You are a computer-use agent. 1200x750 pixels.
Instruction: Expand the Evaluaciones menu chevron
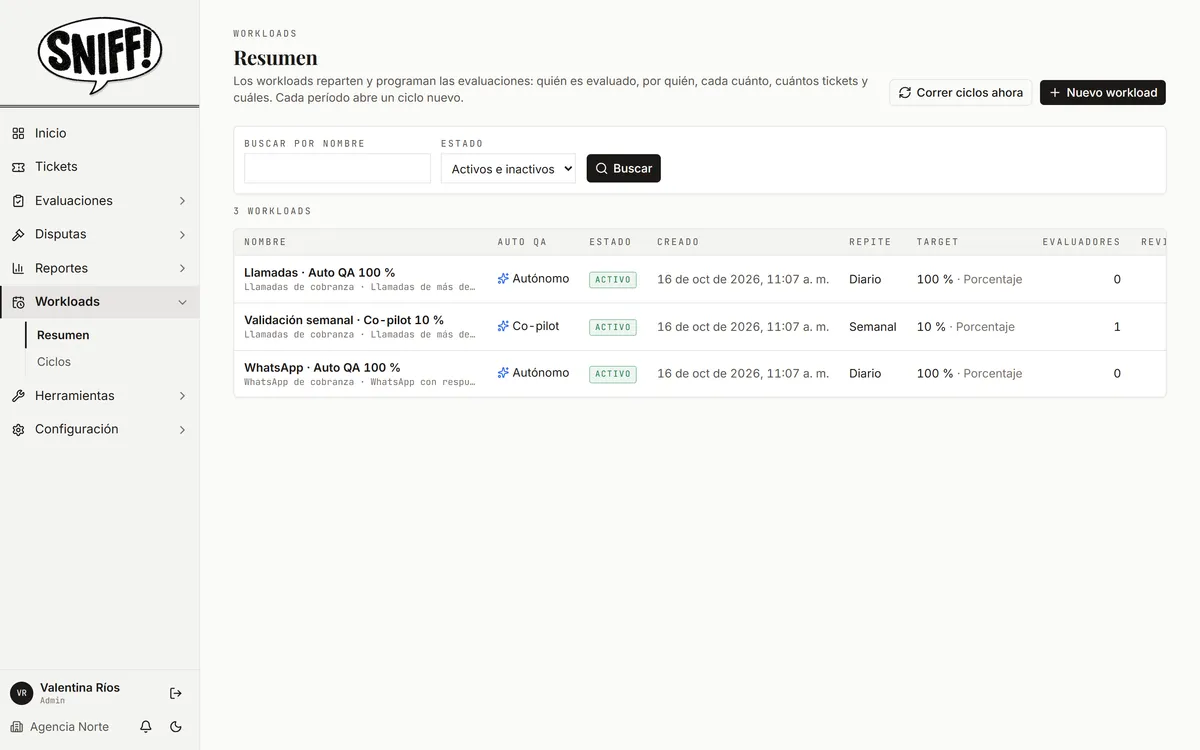coord(182,201)
